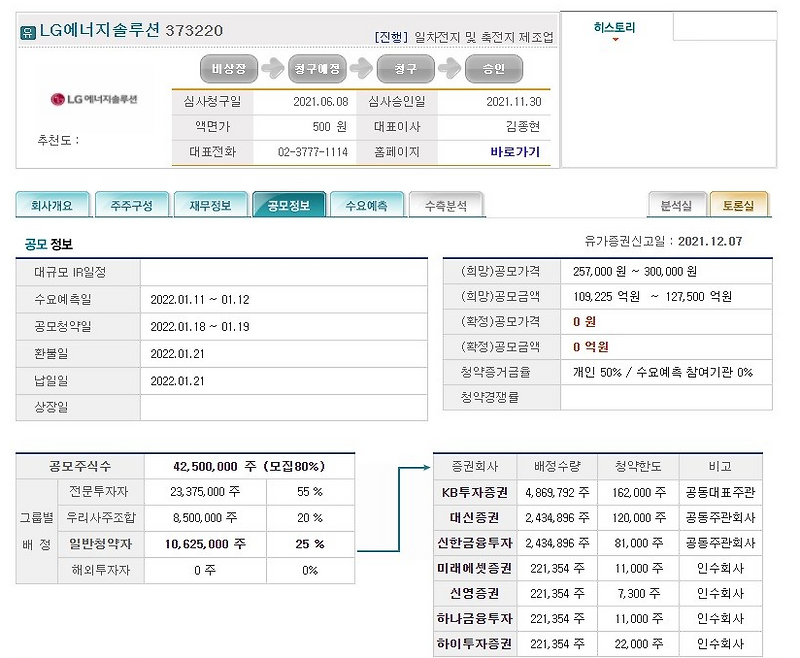This screenshot has height=658, width=800.
Task: Click the 하나금융투자 row name
Action: point(474,619)
